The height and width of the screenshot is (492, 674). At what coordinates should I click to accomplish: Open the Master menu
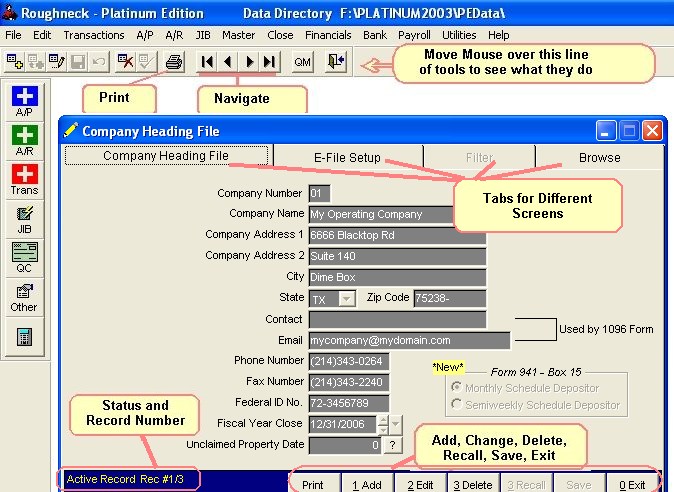pos(239,35)
